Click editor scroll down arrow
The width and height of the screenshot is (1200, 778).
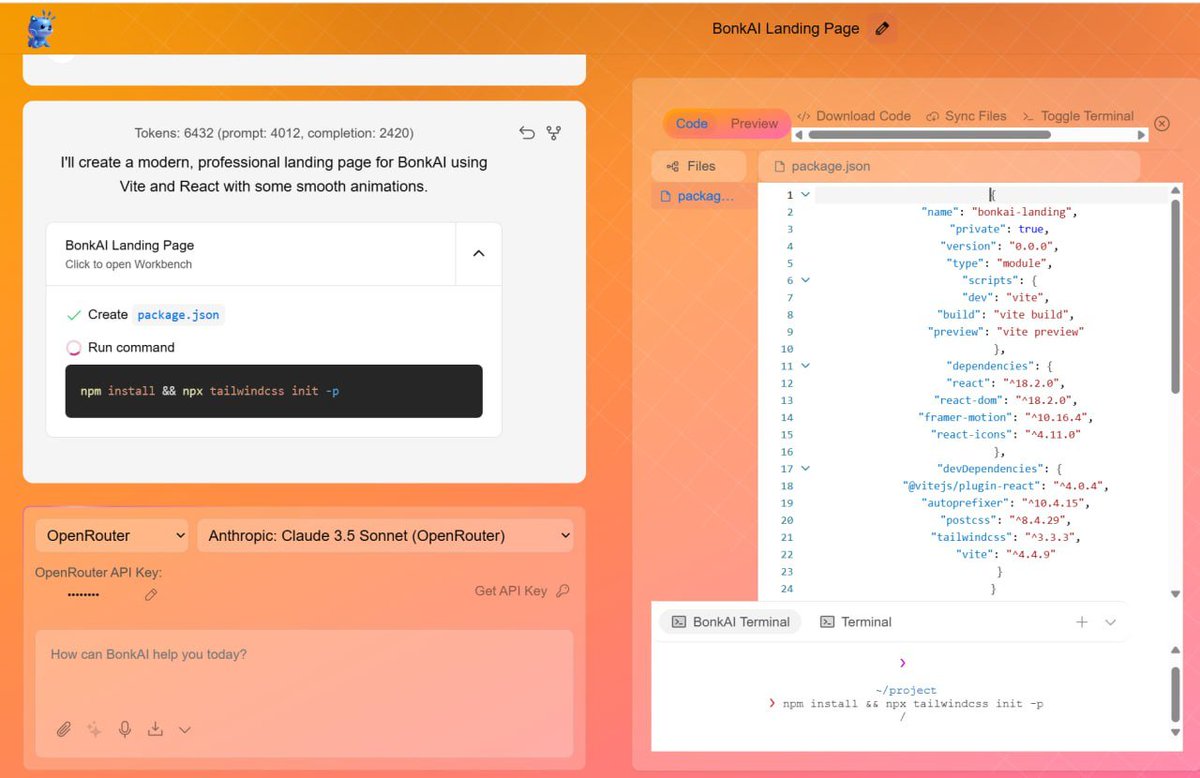tap(1175, 594)
